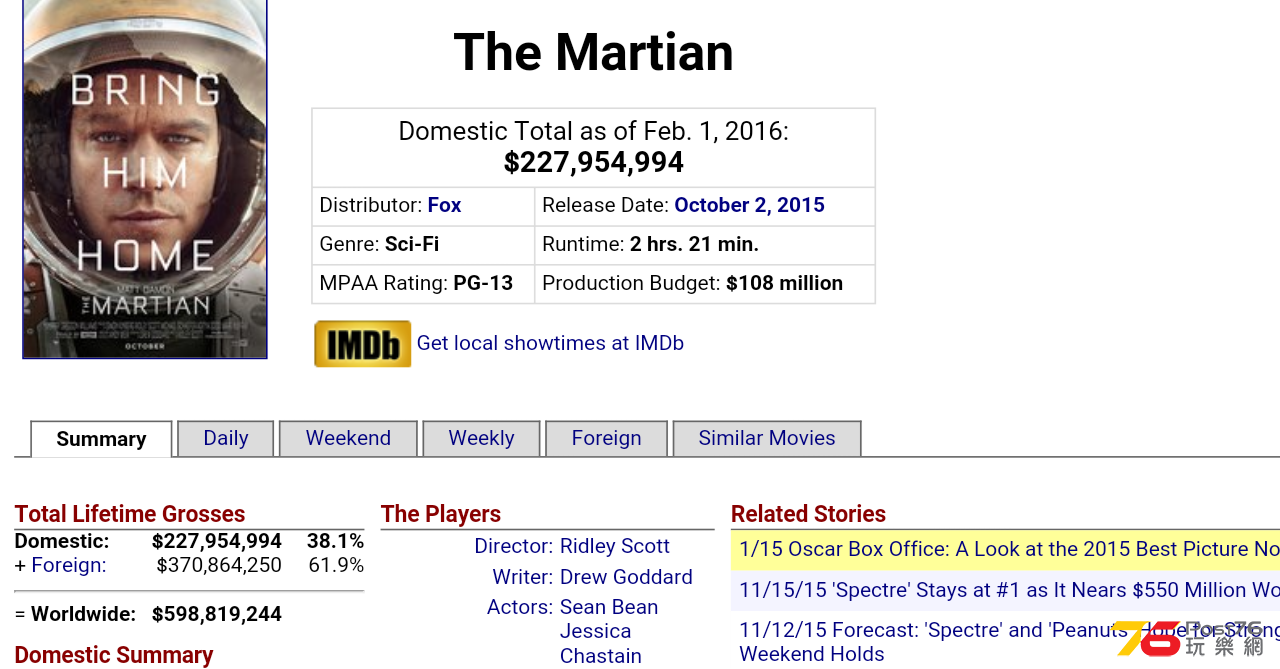1280x669 pixels.
Task: Open Get local showtimes at IMDb link
Action: (x=550, y=343)
